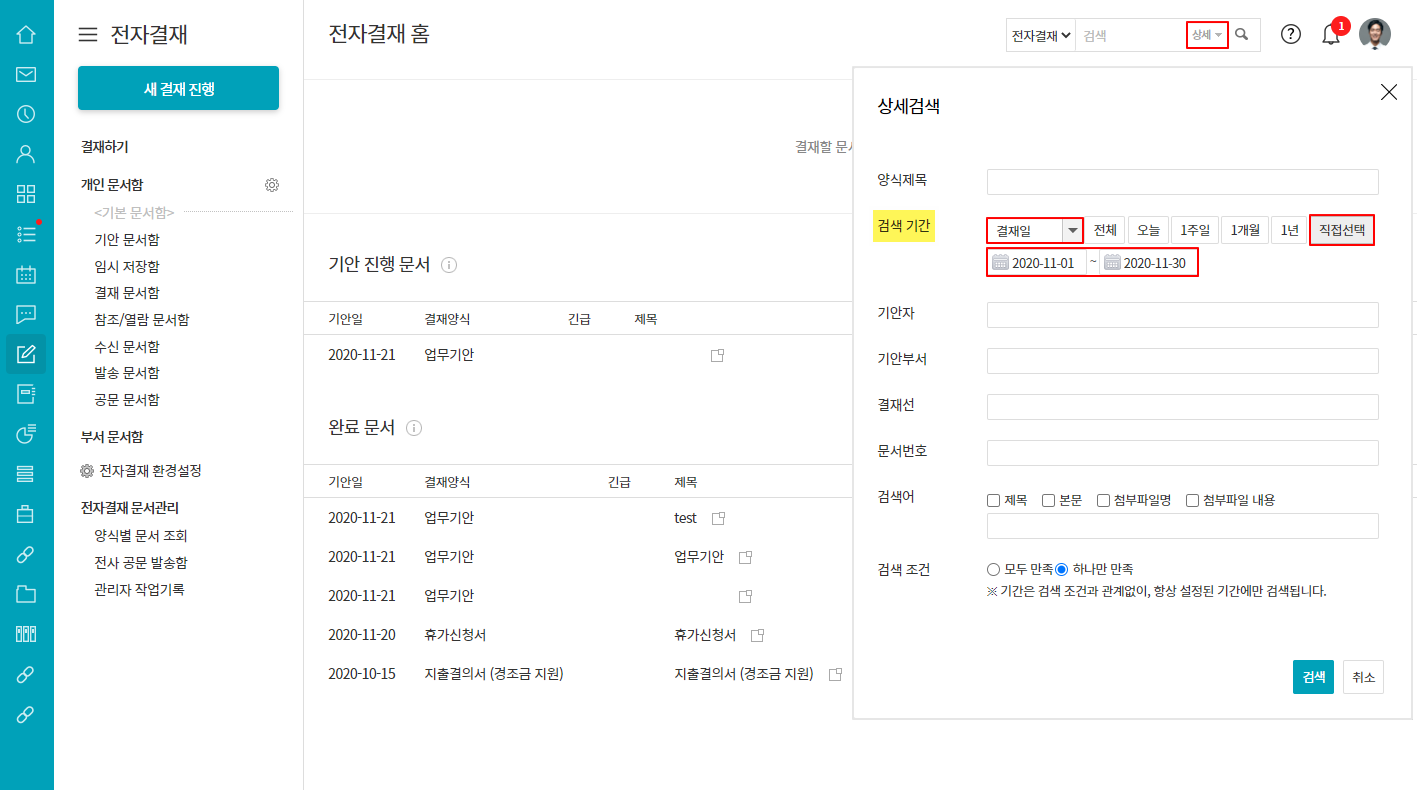Toggle the 상세 search dropdown

pyautogui.click(x=1207, y=35)
